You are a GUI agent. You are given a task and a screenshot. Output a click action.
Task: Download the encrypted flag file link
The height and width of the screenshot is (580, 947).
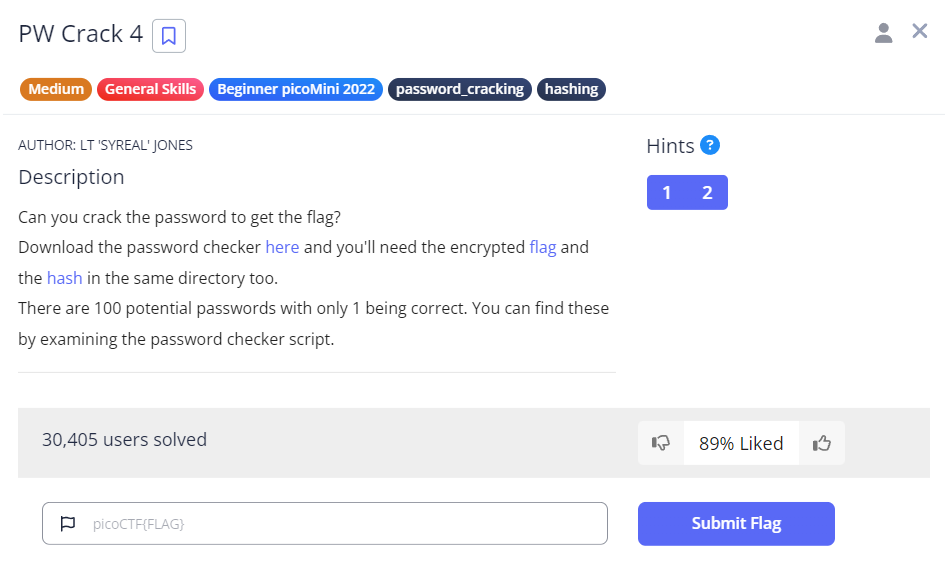(543, 247)
